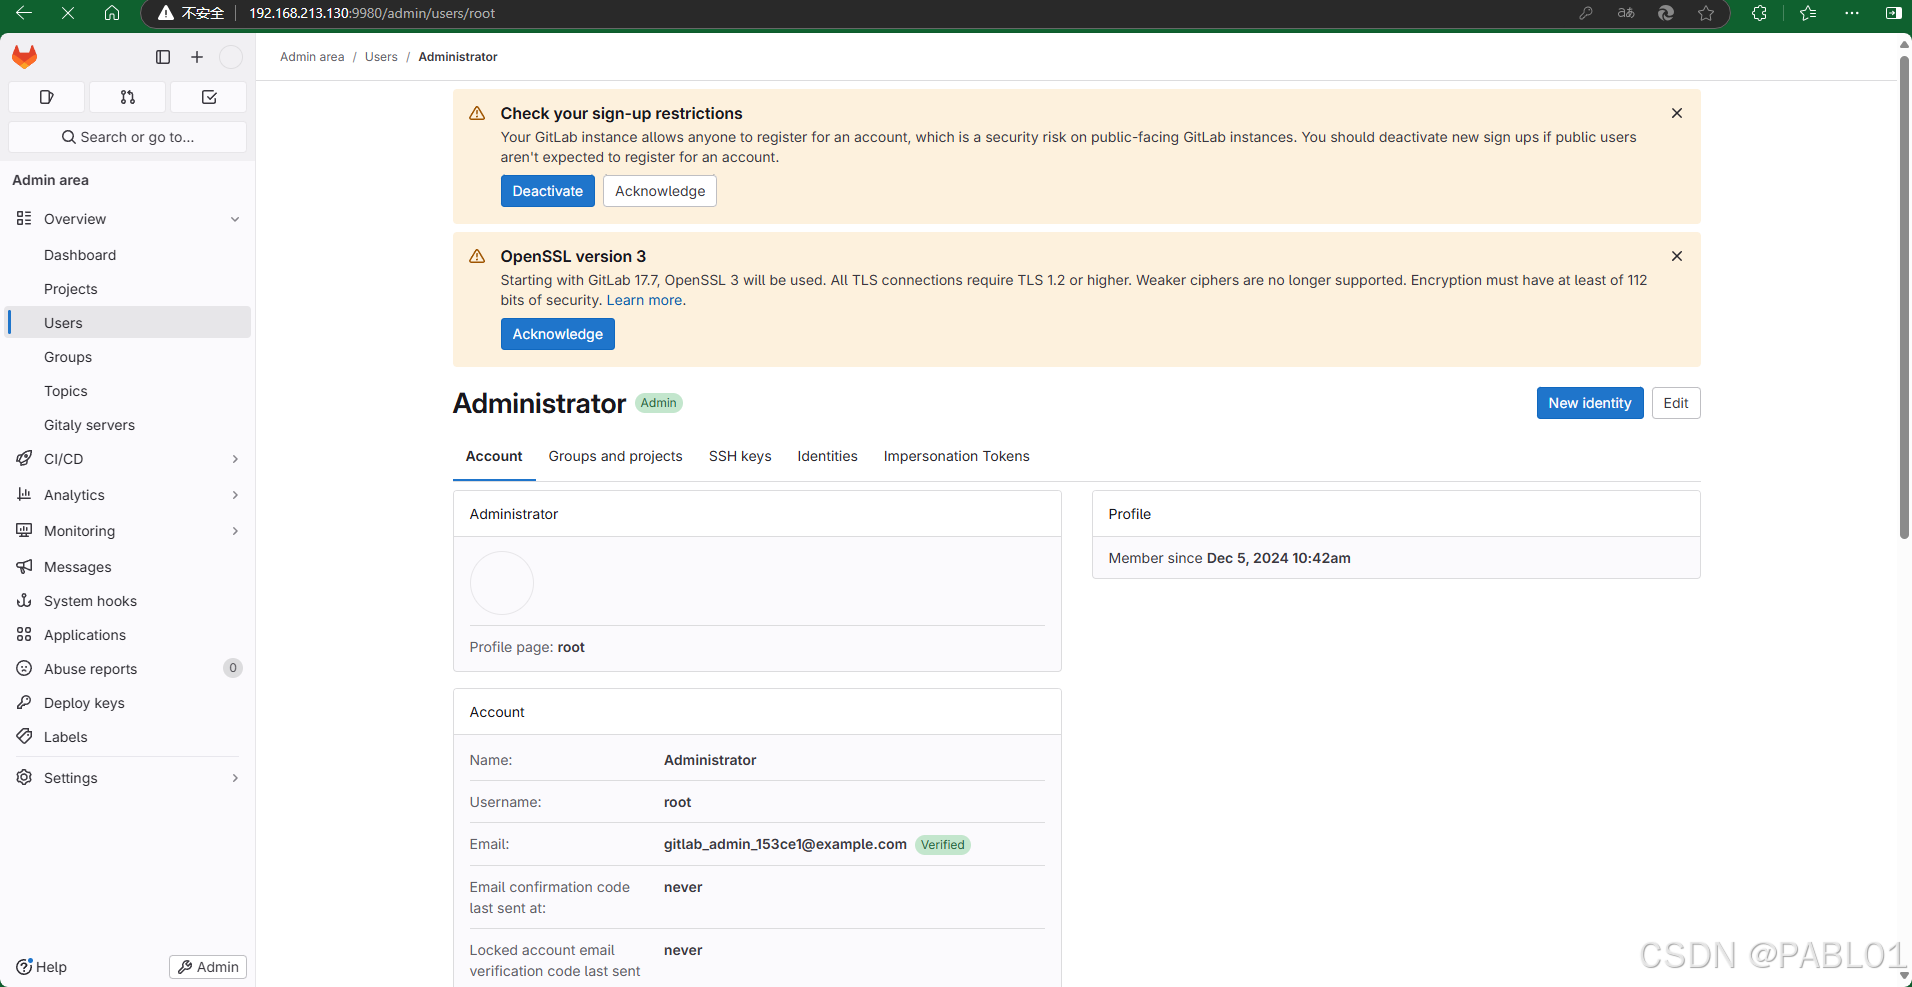The width and height of the screenshot is (1912, 987).
Task: Open the create new plus menu
Action: pos(197,57)
